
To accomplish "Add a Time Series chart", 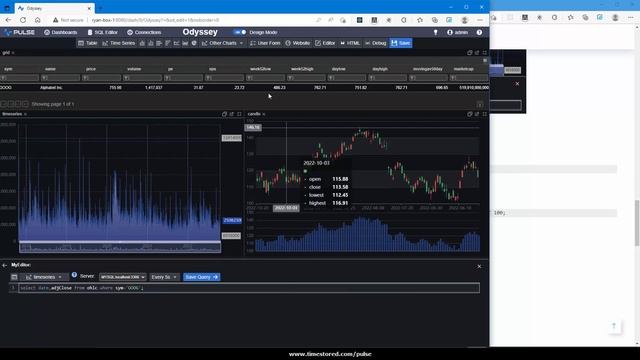I will coord(118,43).
